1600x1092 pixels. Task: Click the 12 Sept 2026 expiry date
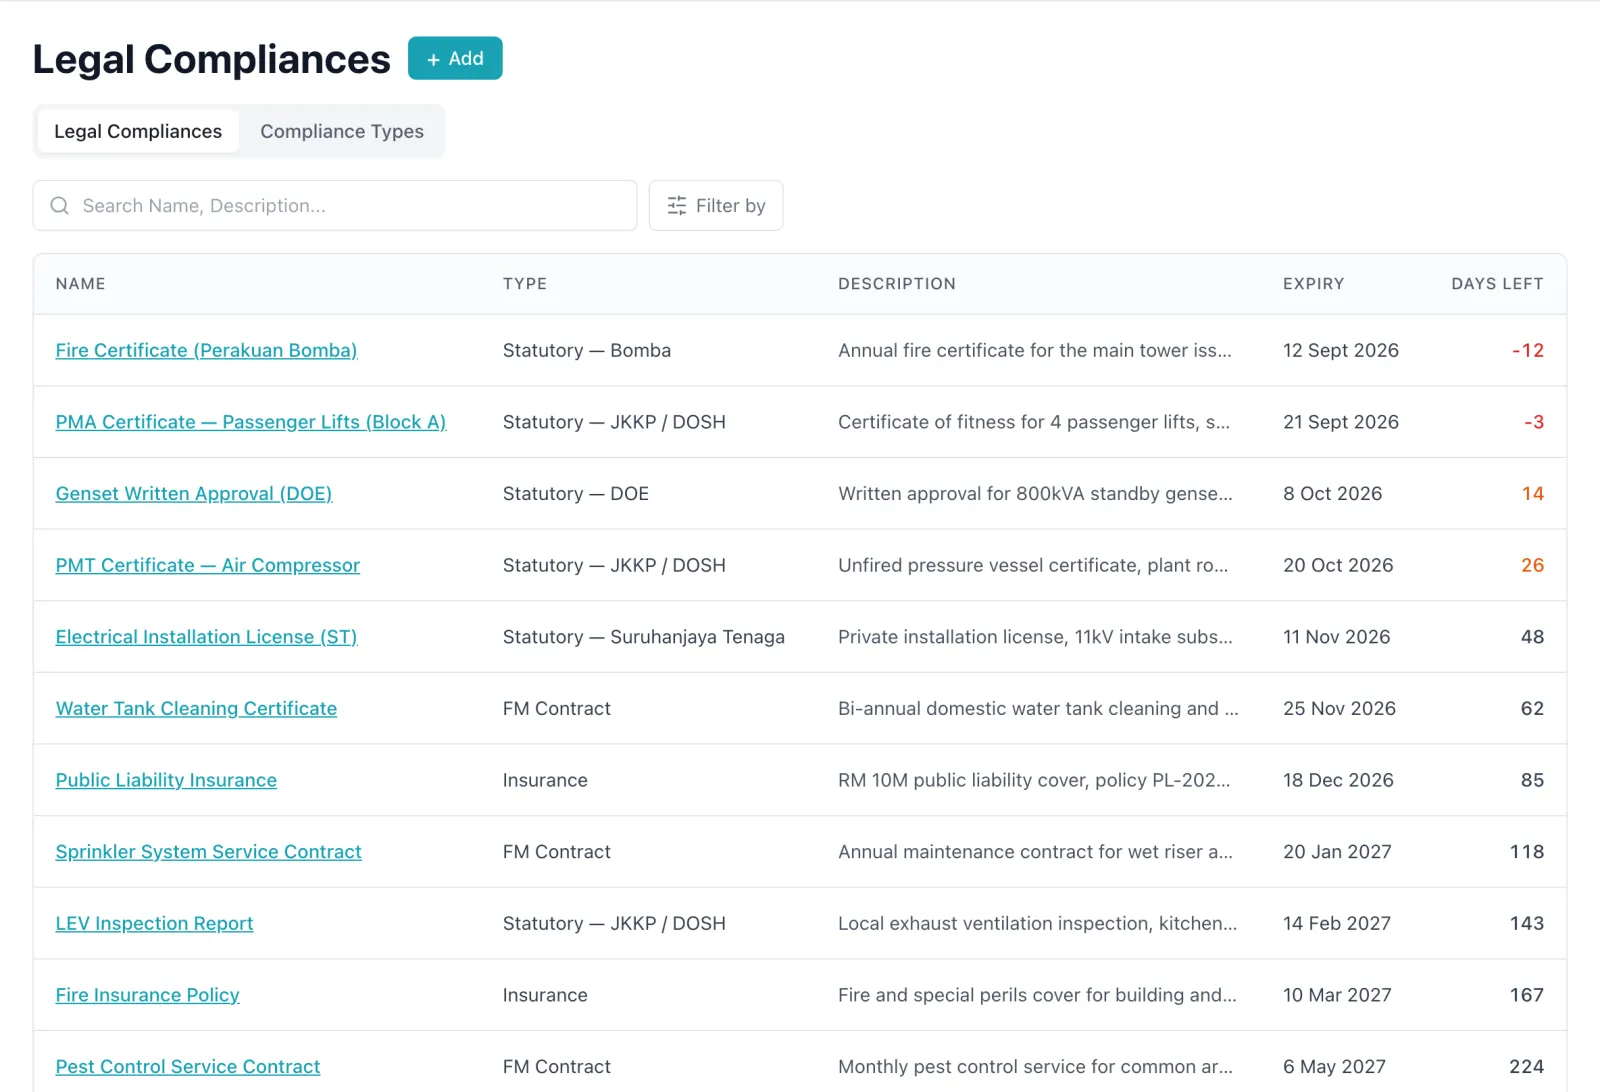coord(1341,350)
